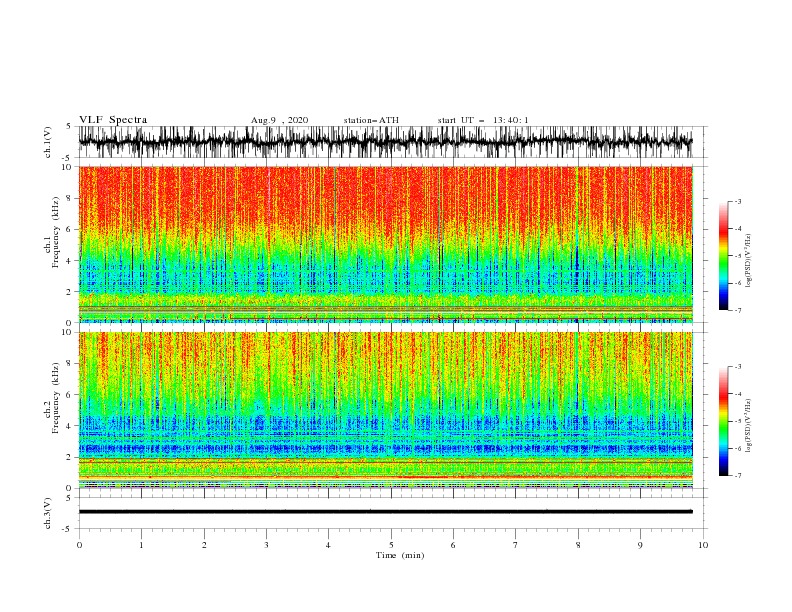Click time axis tick label '10'
792x612 pixels.
click(x=703, y=545)
